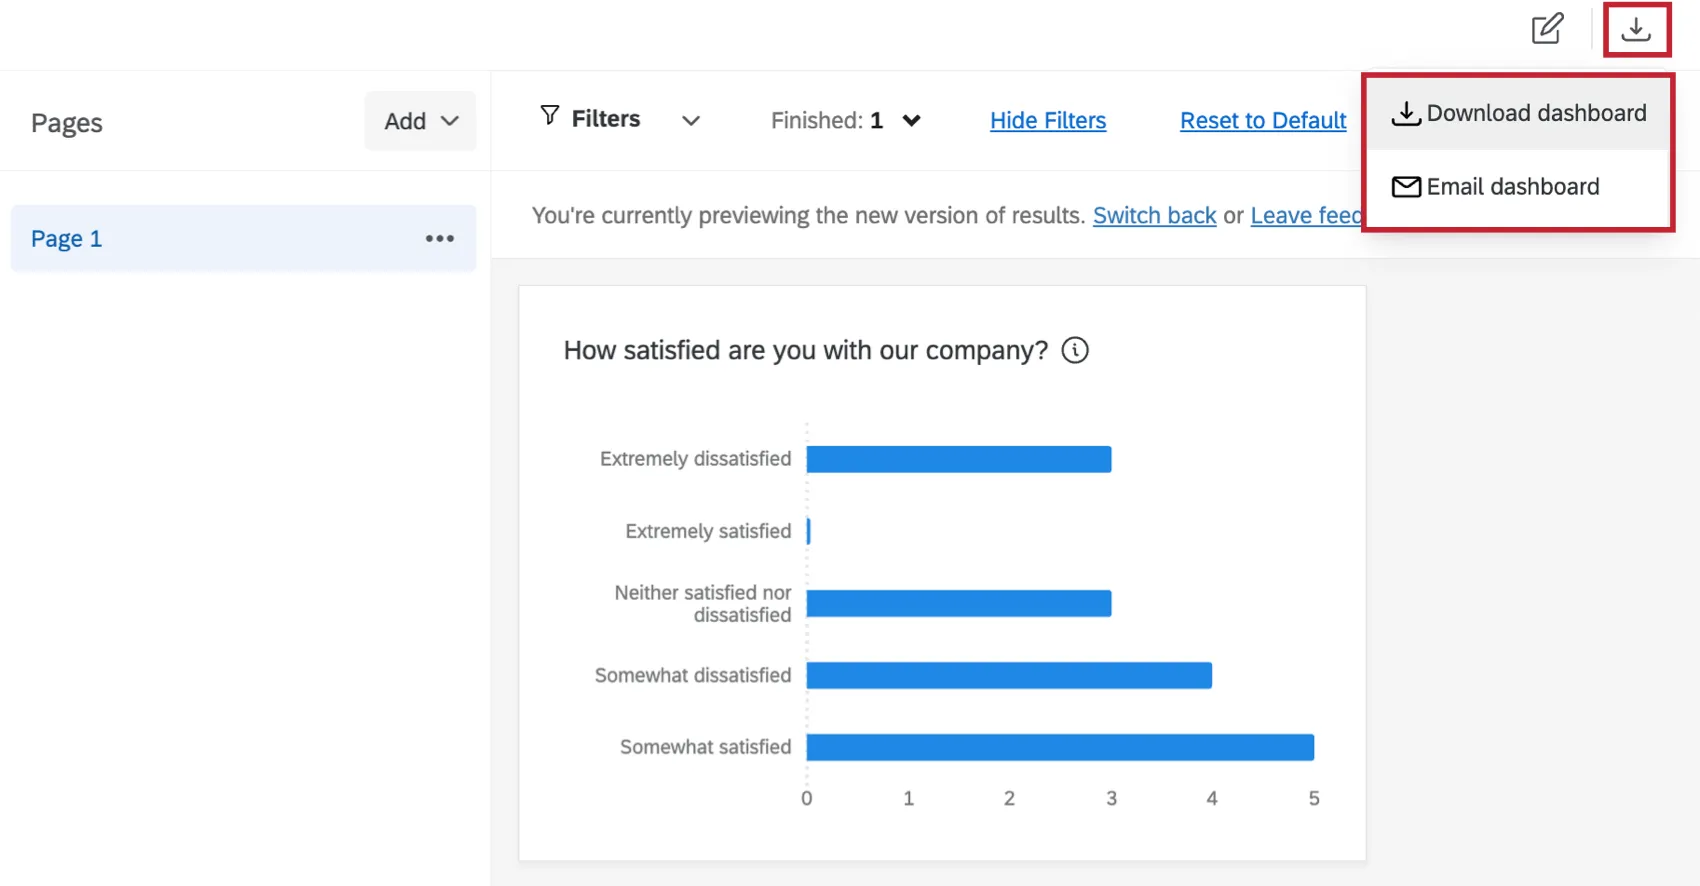Click the info icon beside satisfaction question
Viewport: 1700px width, 886px height.
(1075, 350)
